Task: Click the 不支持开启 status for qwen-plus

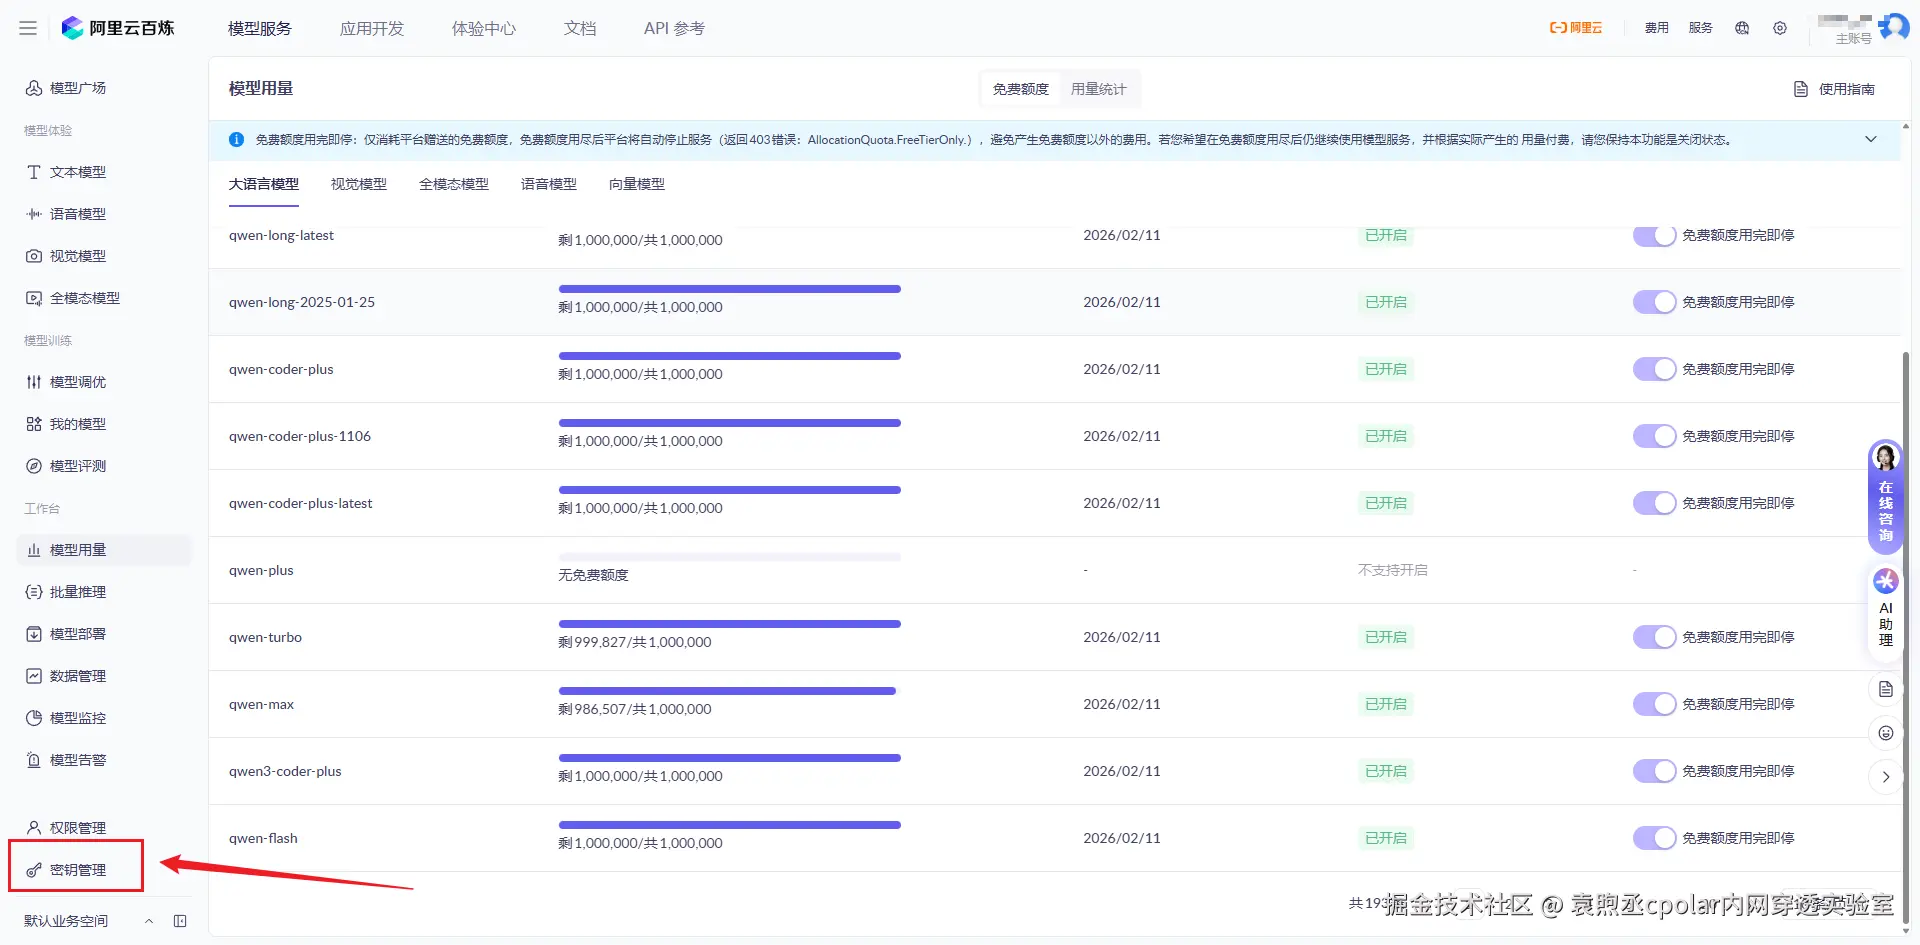Action: pos(1393,570)
